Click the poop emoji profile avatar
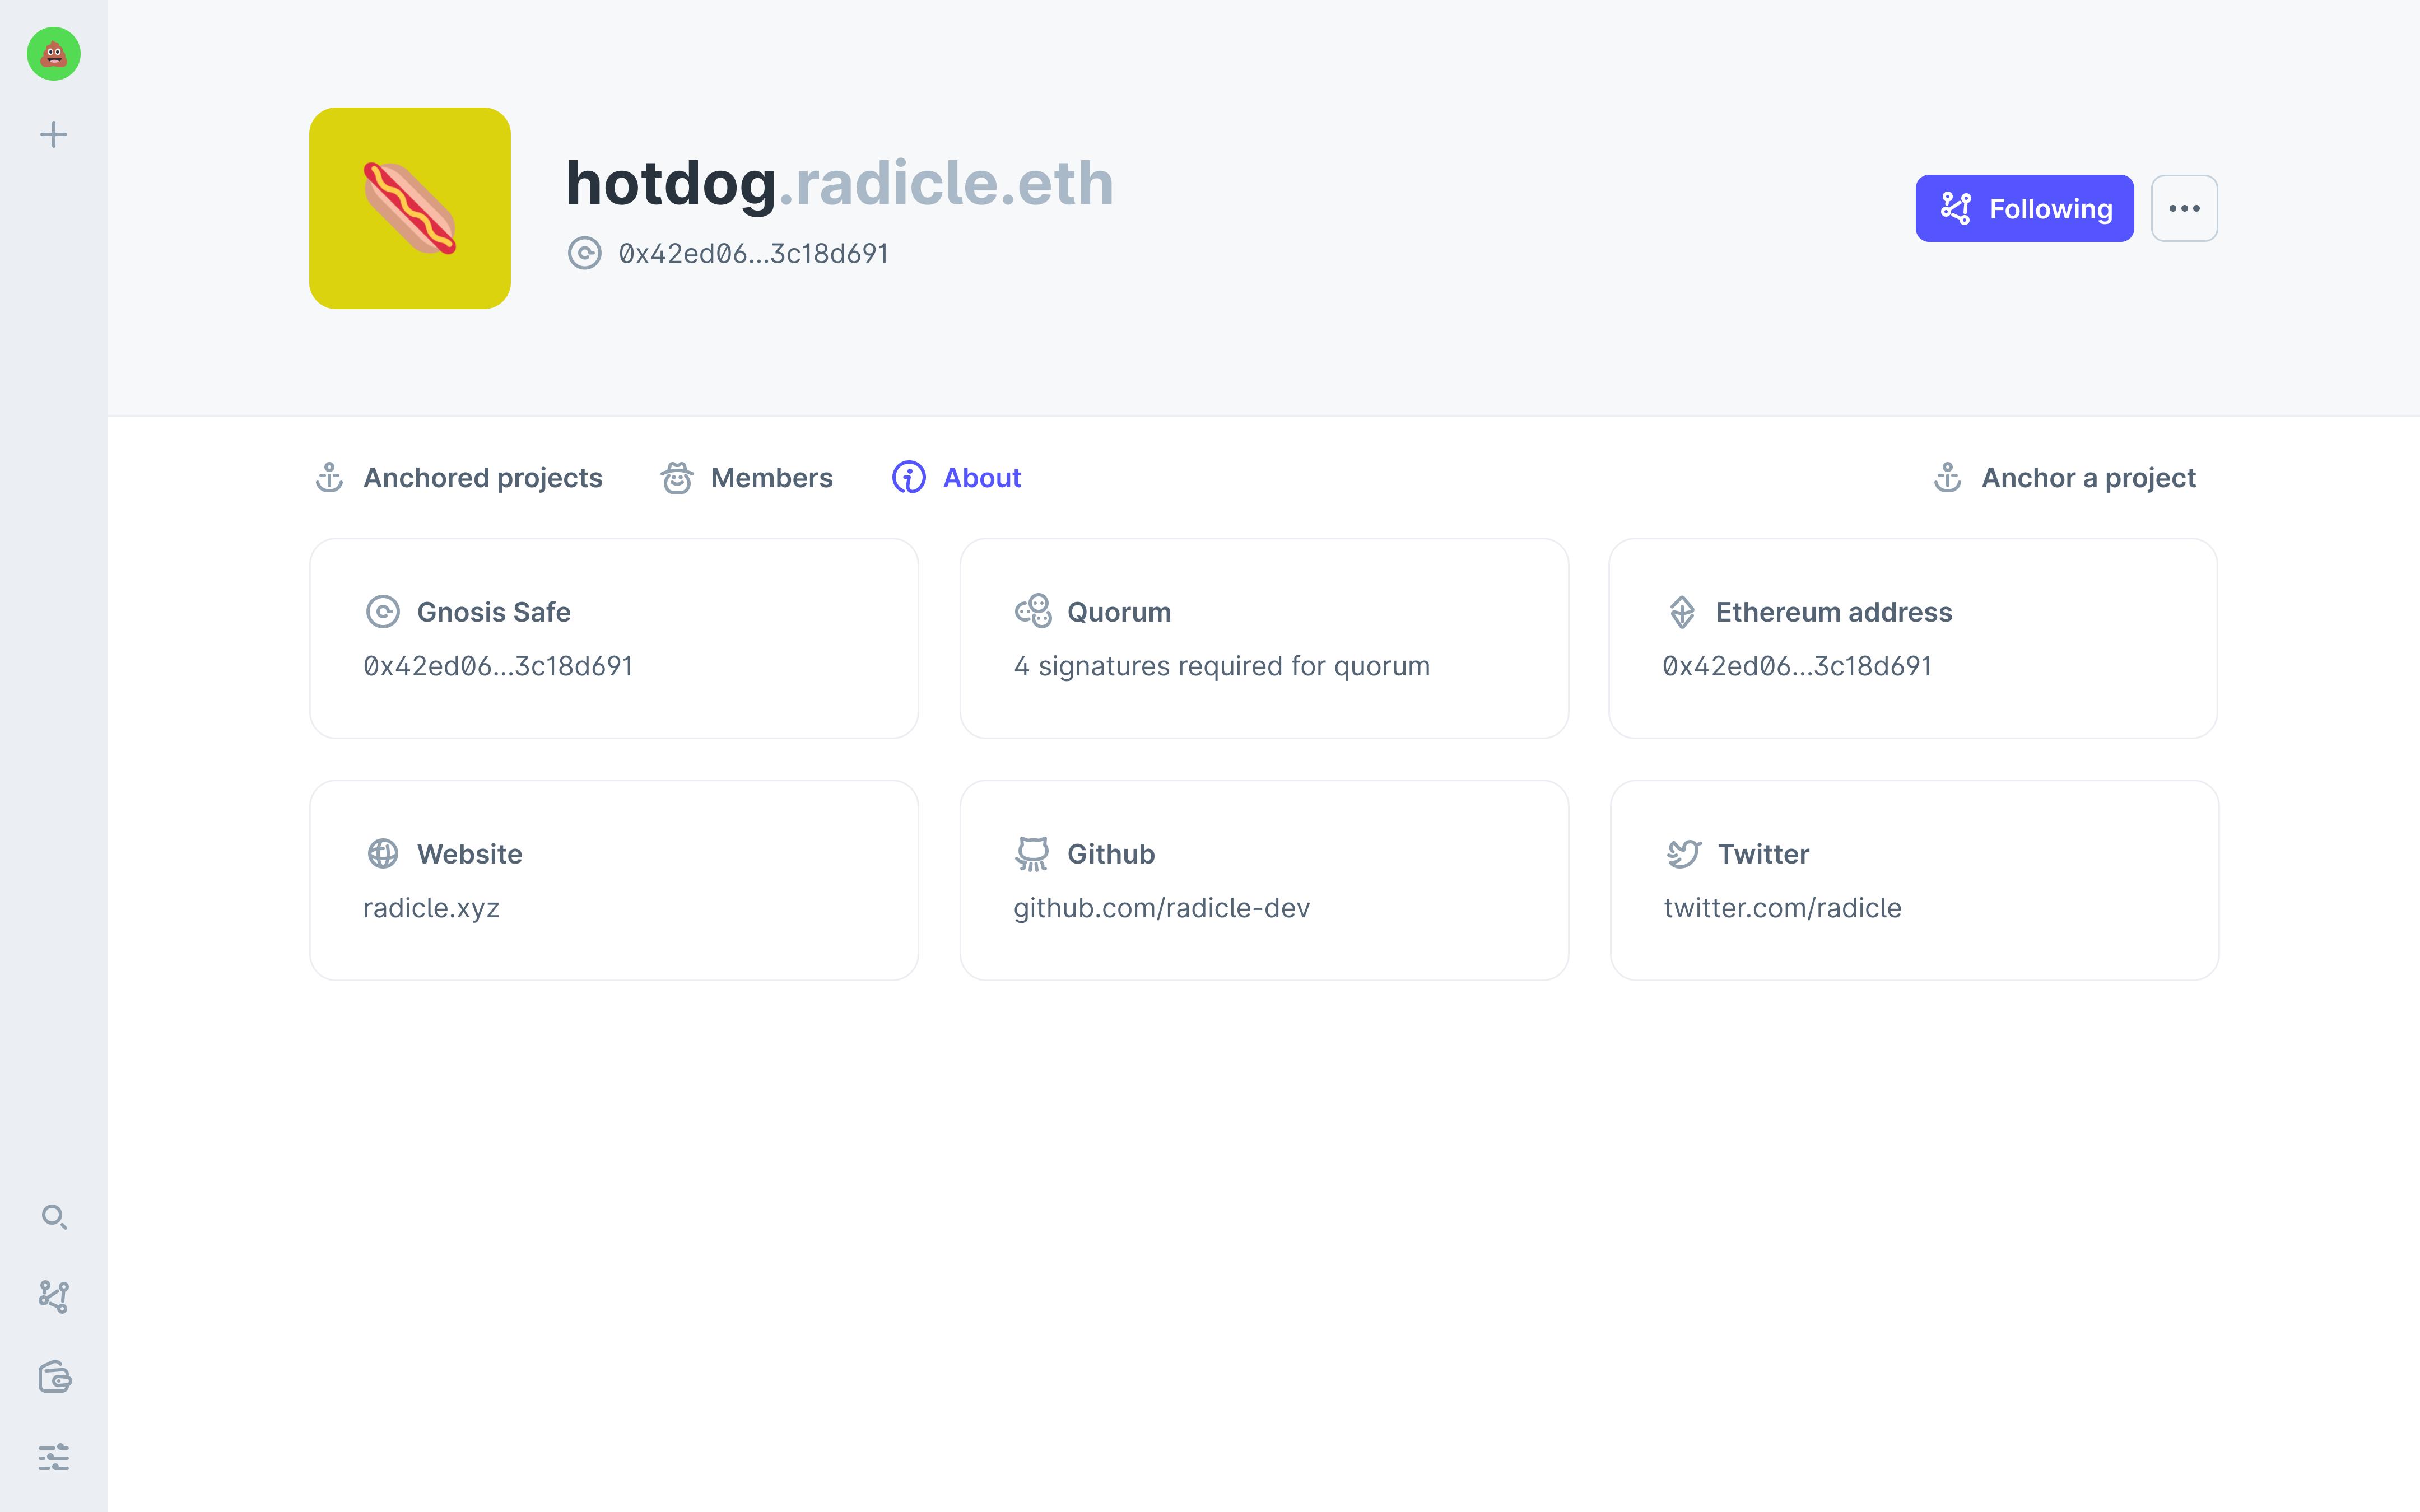2420x1512 pixels. click(53, 54)
